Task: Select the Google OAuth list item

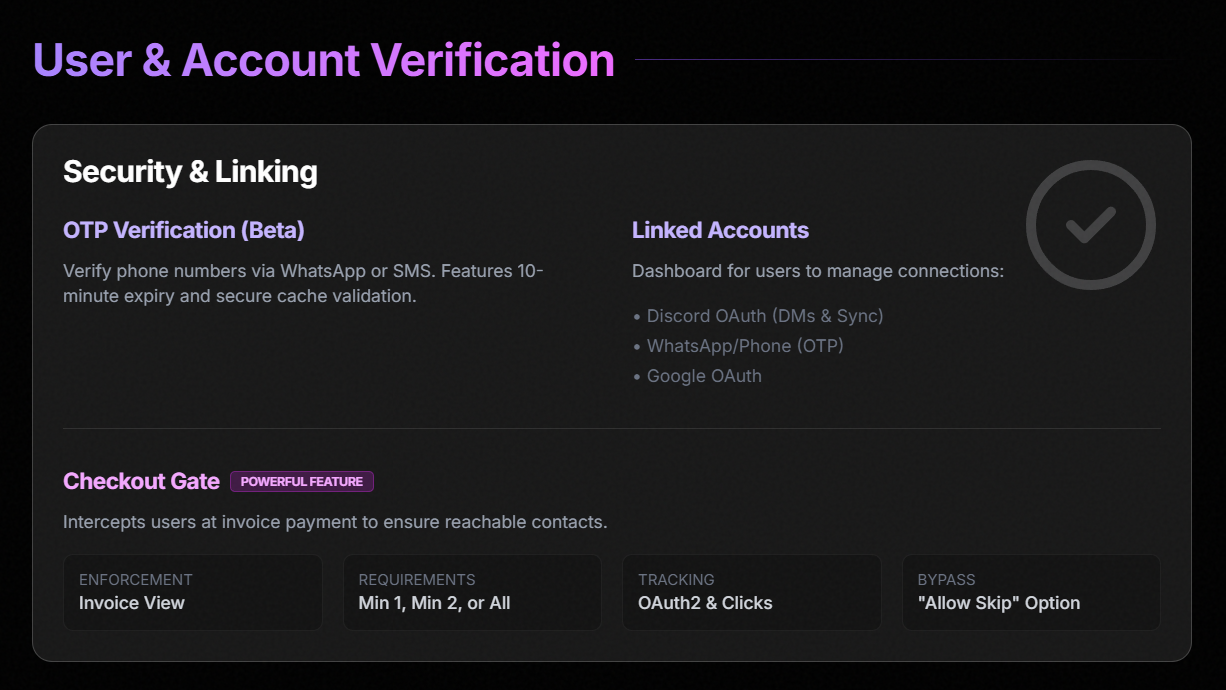Action: [x=703, y=376]
